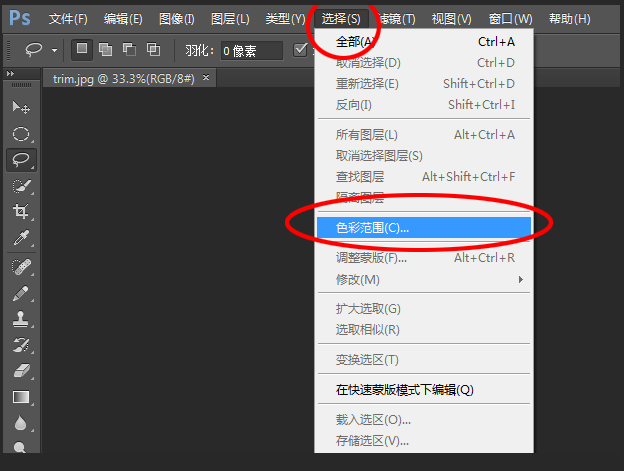
Task: Open the 类型(Y) menu
Action: (x=285, y=19)
